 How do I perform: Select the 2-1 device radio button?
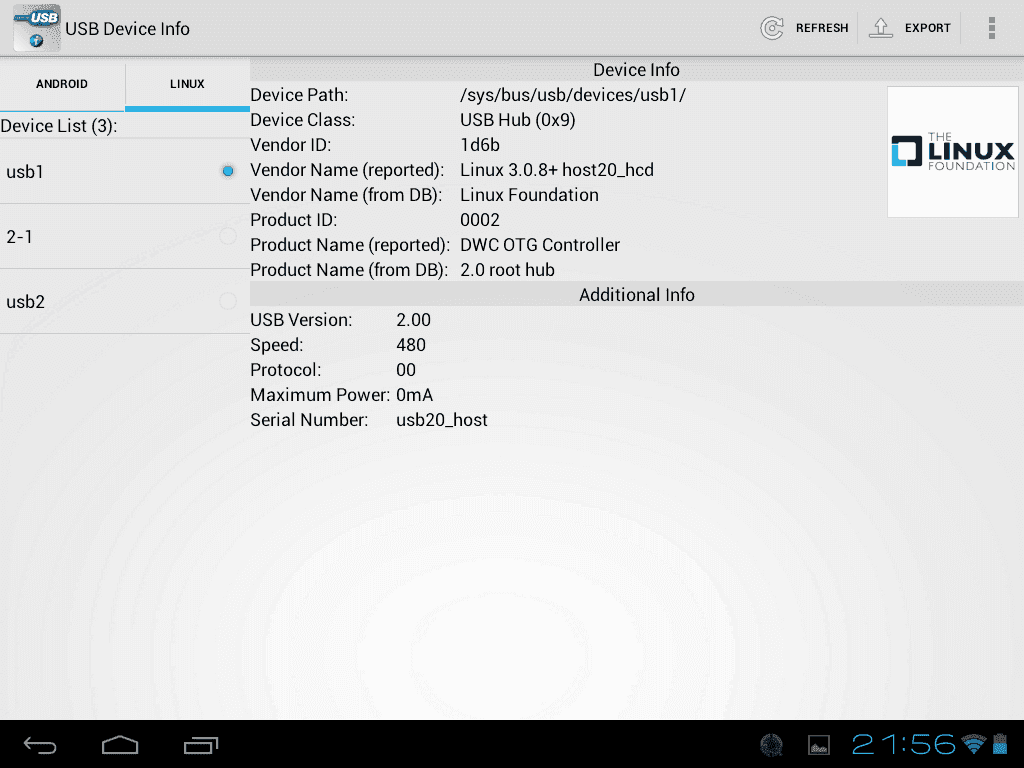point(228,237)
